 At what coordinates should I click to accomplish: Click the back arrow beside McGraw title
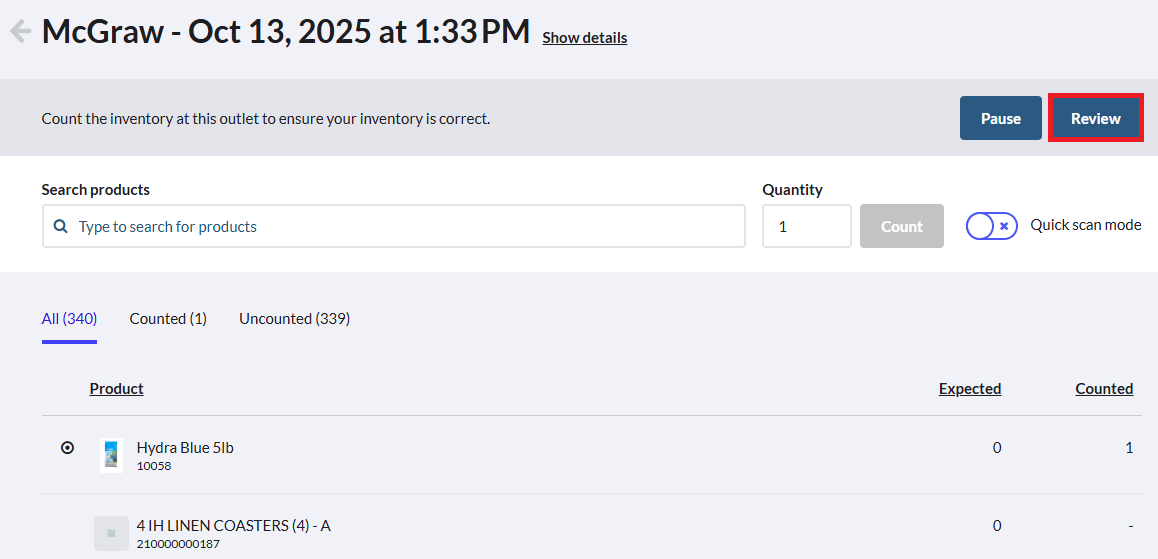click(x=20, y=32)
